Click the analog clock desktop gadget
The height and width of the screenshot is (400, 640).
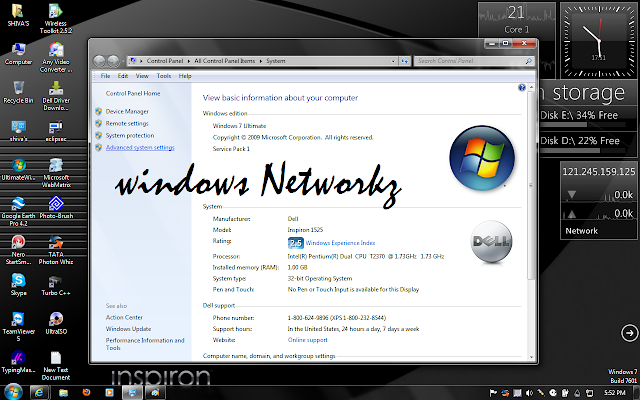[599, 40]
